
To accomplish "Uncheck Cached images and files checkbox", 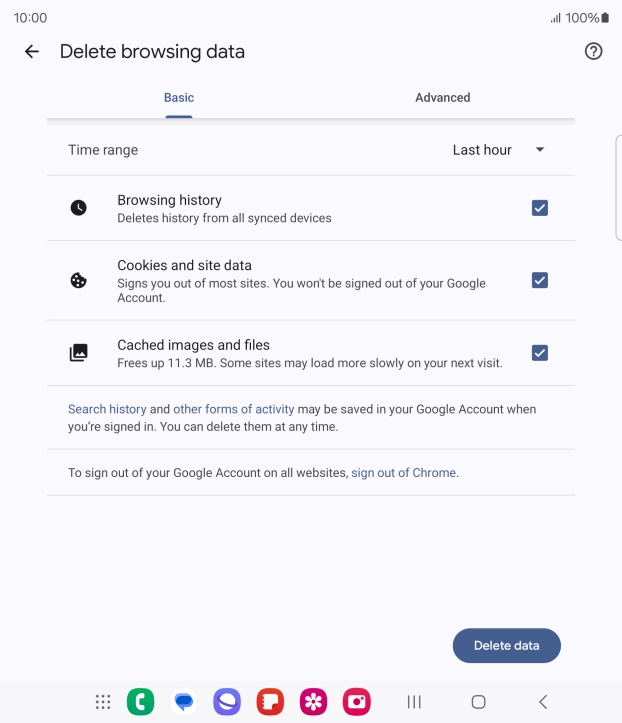I will point(540,353).
